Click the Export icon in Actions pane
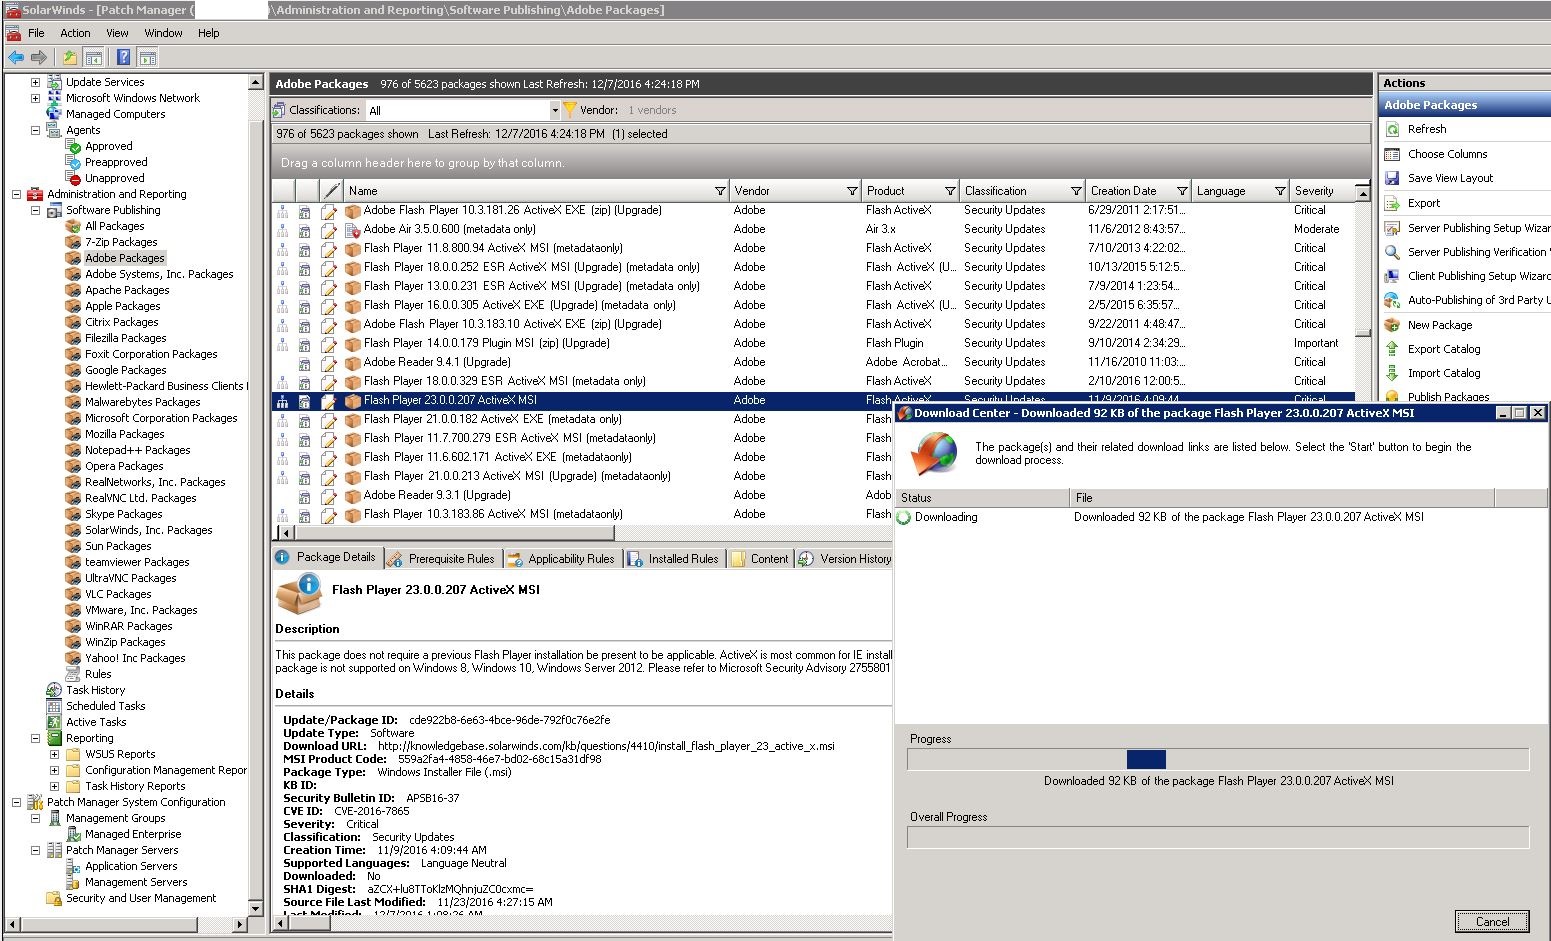1551x941 pixels. (x=1392, y=203)
